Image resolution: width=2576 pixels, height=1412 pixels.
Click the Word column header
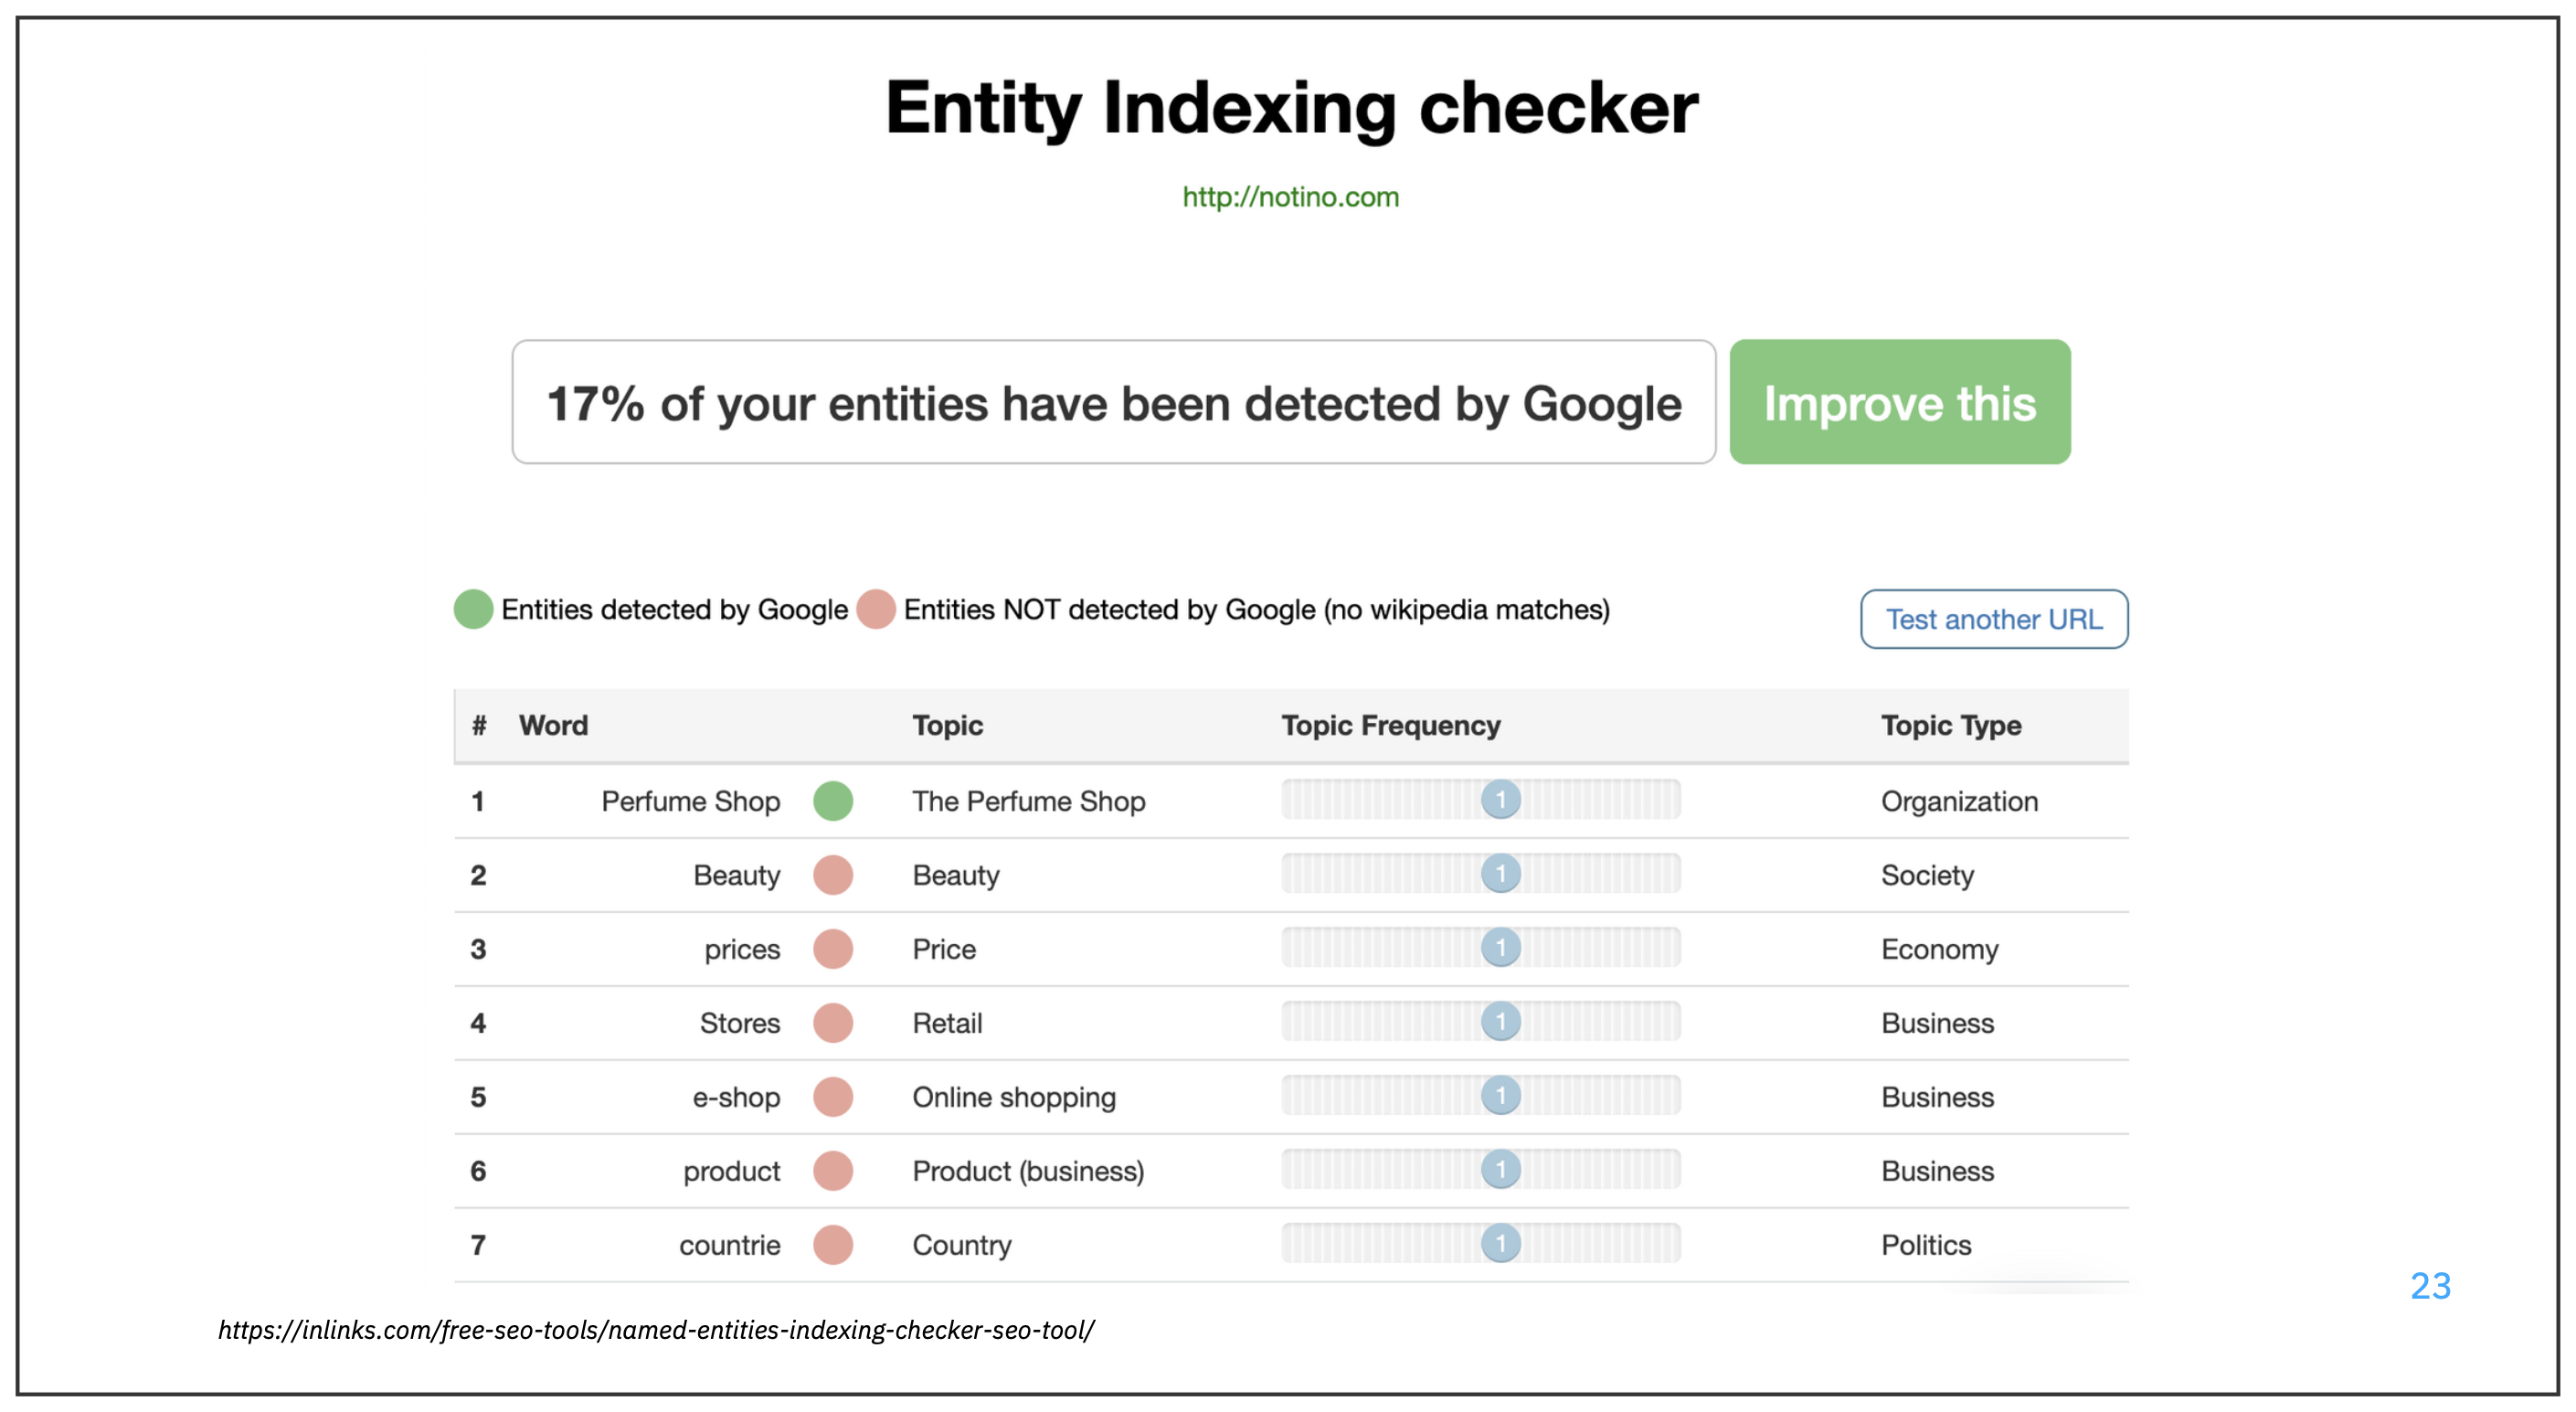553,725
